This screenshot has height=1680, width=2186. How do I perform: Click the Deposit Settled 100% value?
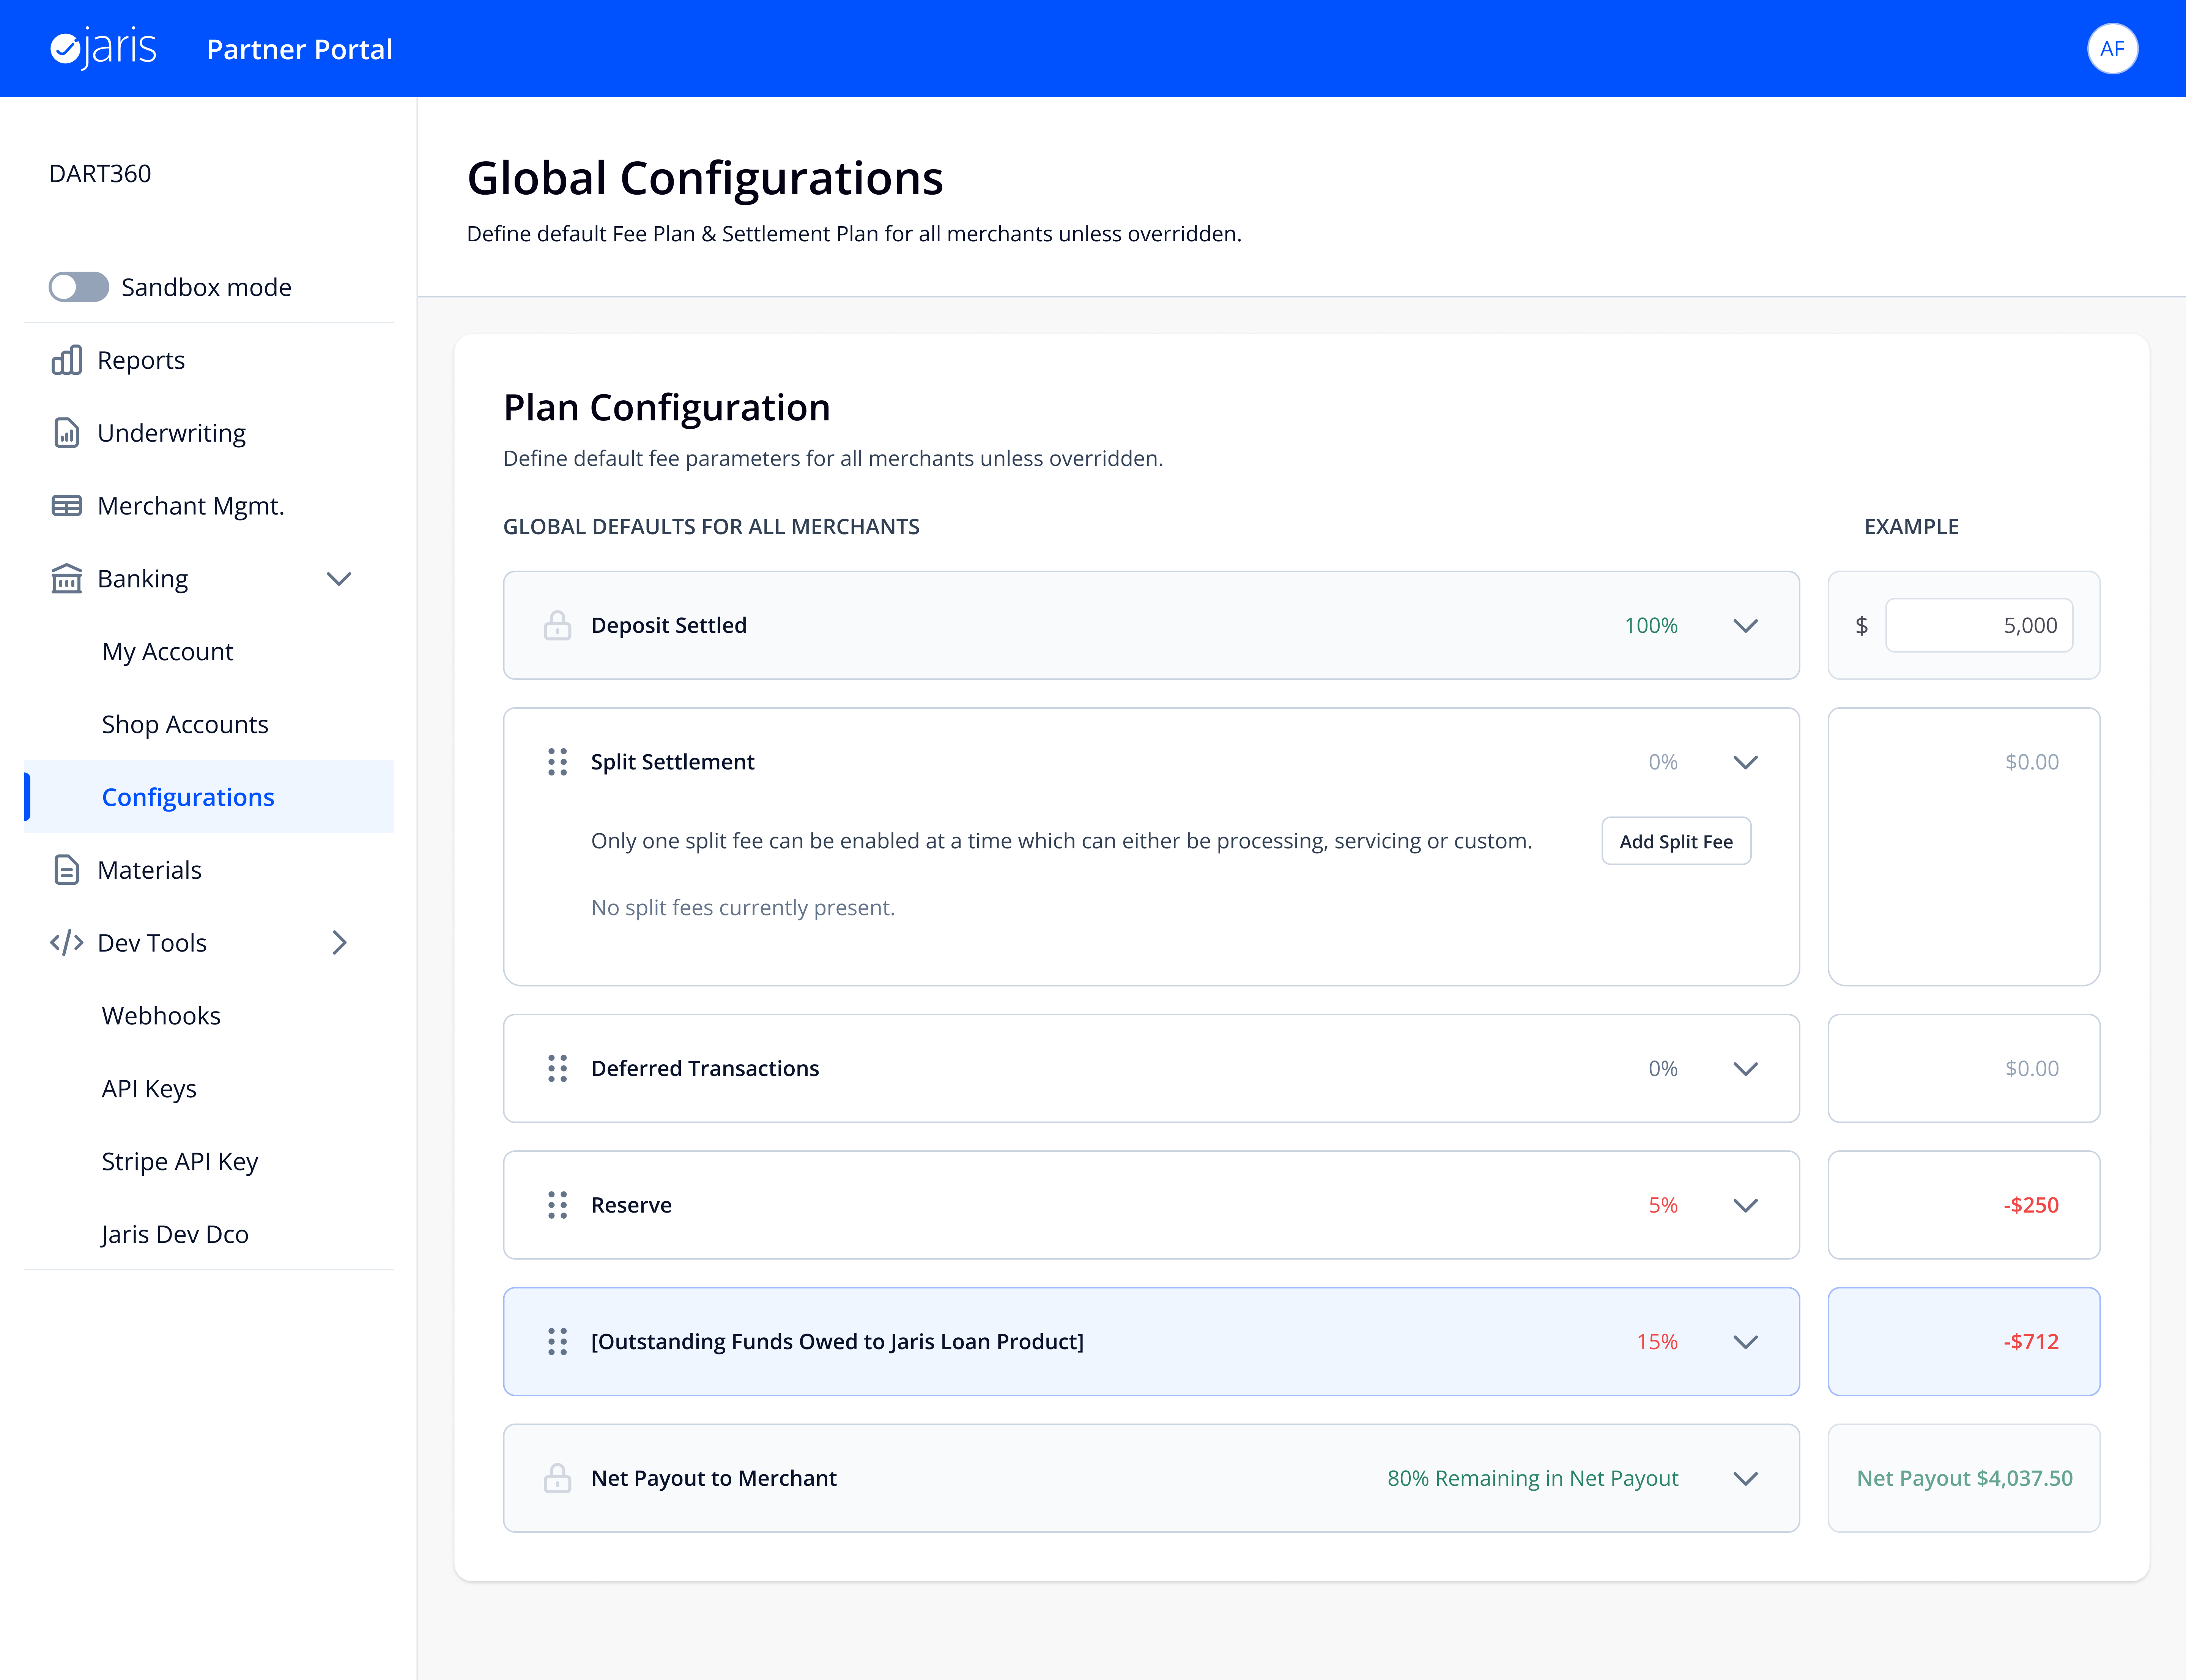pos(1651,625)
